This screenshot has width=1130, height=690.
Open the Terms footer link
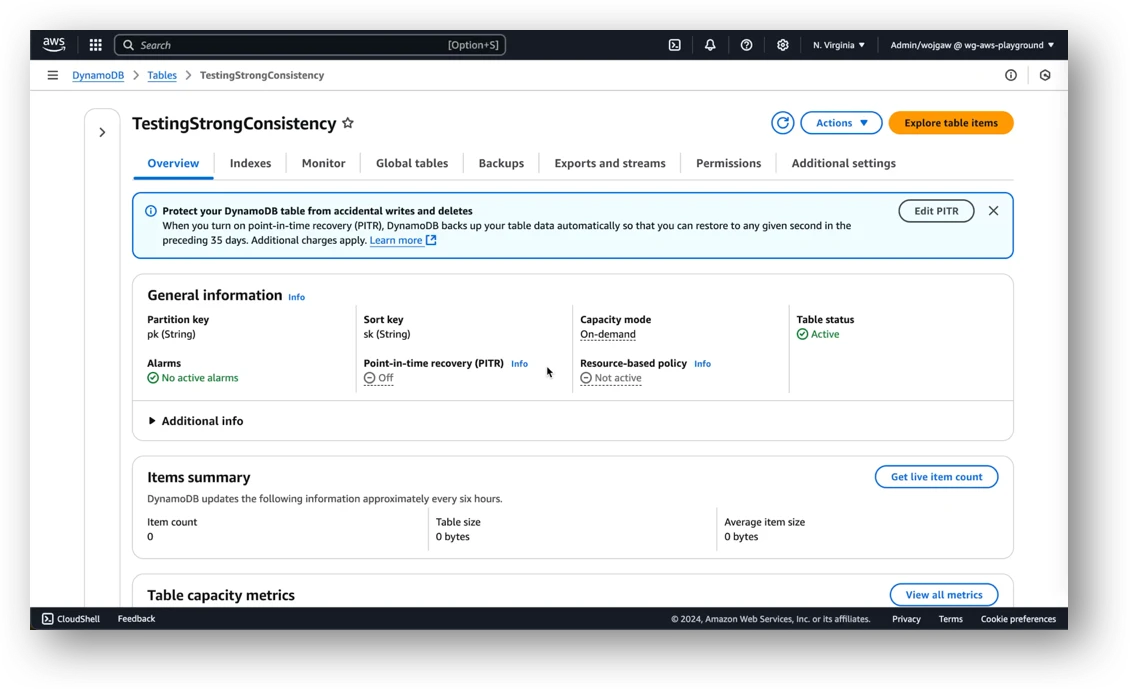click(x=951, y=619)
